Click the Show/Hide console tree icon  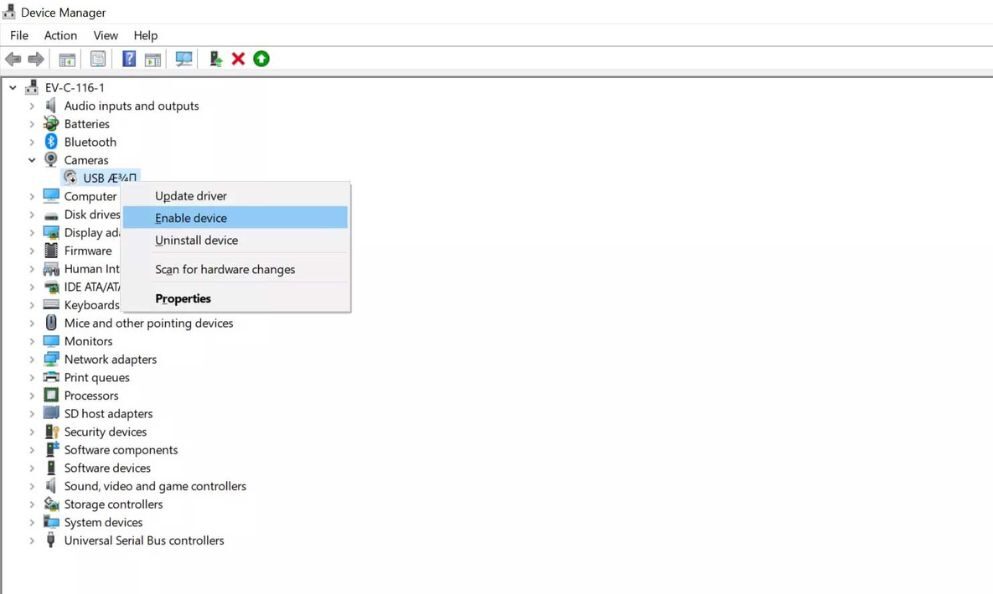pos(67,59)
